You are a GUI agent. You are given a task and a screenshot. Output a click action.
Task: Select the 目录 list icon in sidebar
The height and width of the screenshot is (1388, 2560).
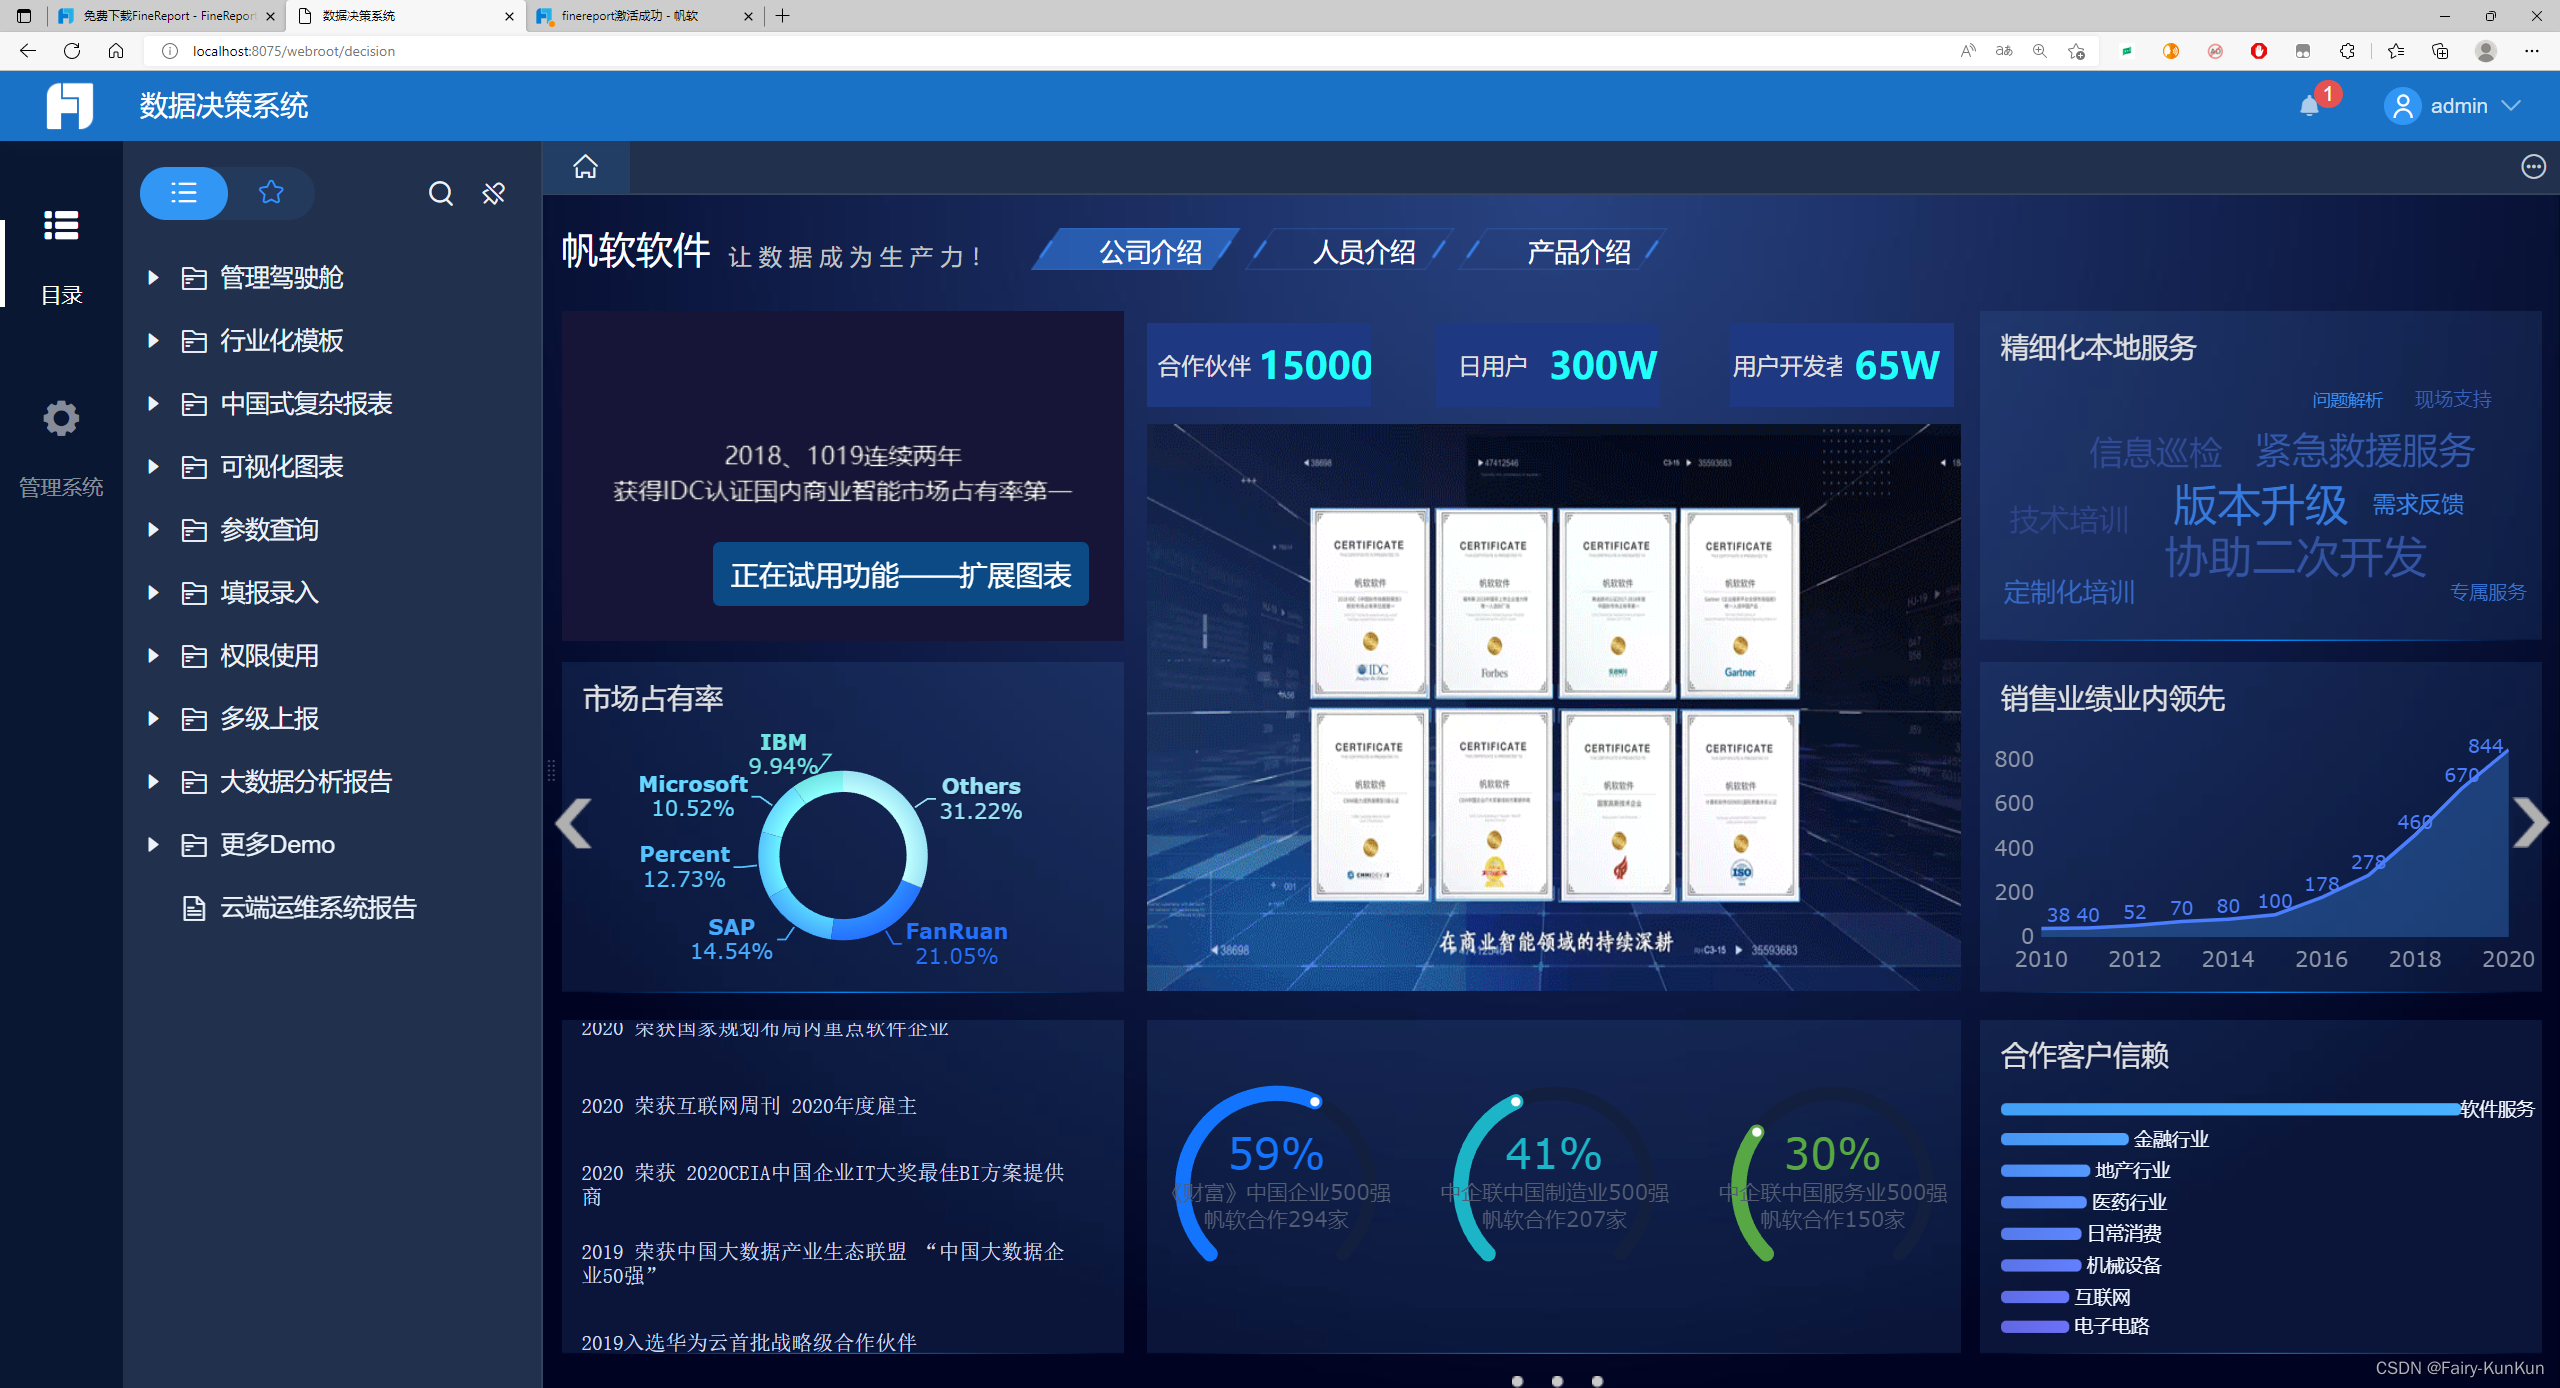tap(61, 226)
